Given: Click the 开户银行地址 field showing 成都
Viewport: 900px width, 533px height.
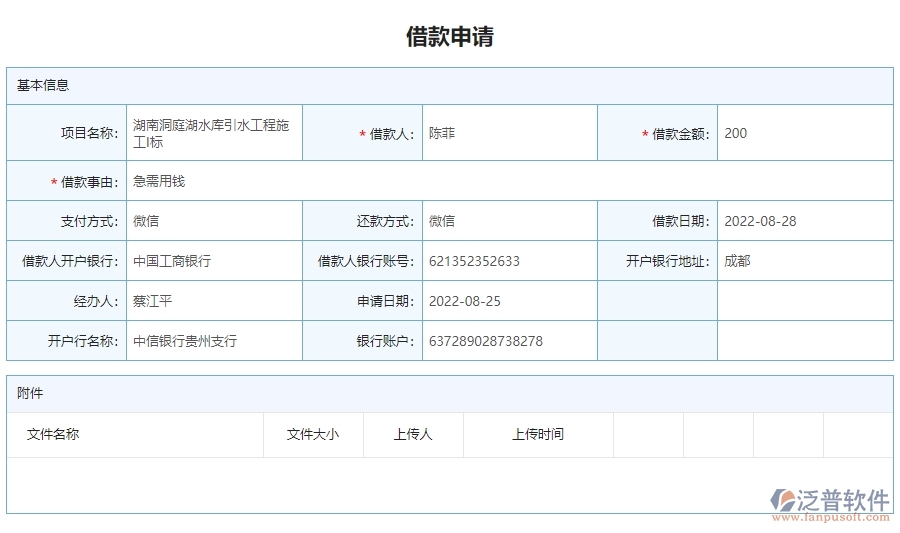Looking at the screenshot, I should 804,261.
